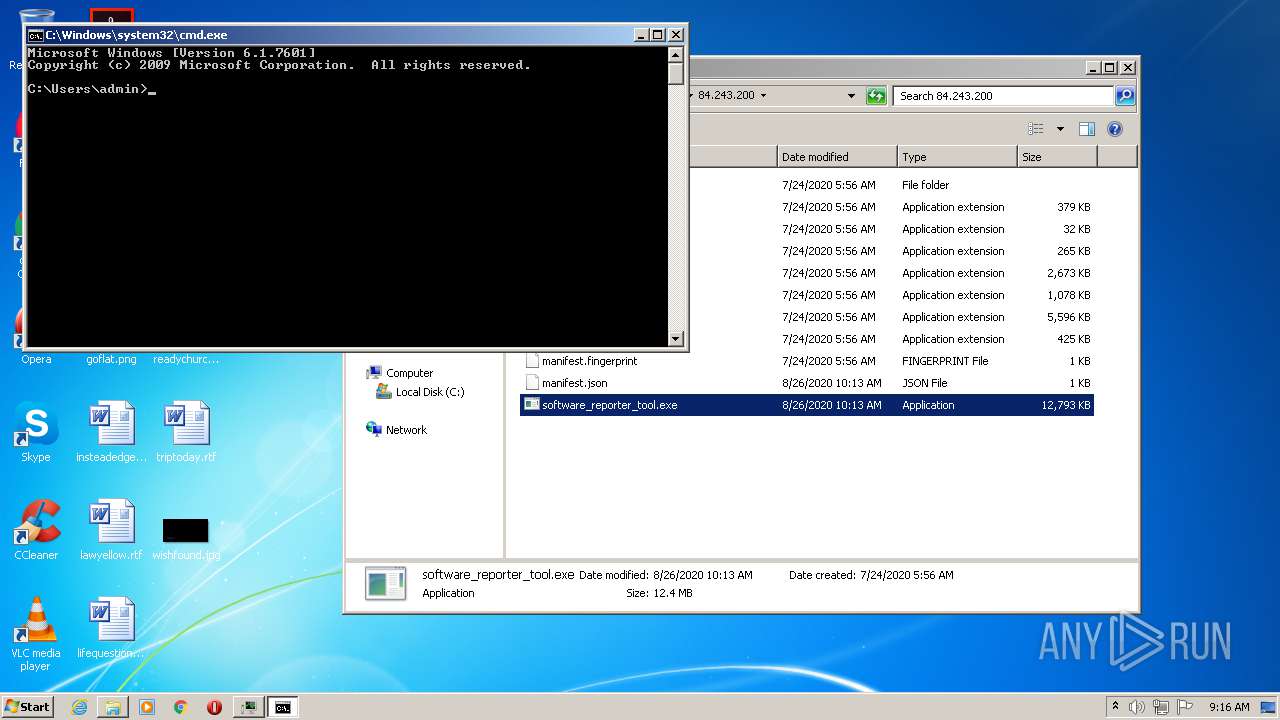Open the view options dropdown arrow
Viewport: 1280px width, 720px height.
pos(1060,129)
